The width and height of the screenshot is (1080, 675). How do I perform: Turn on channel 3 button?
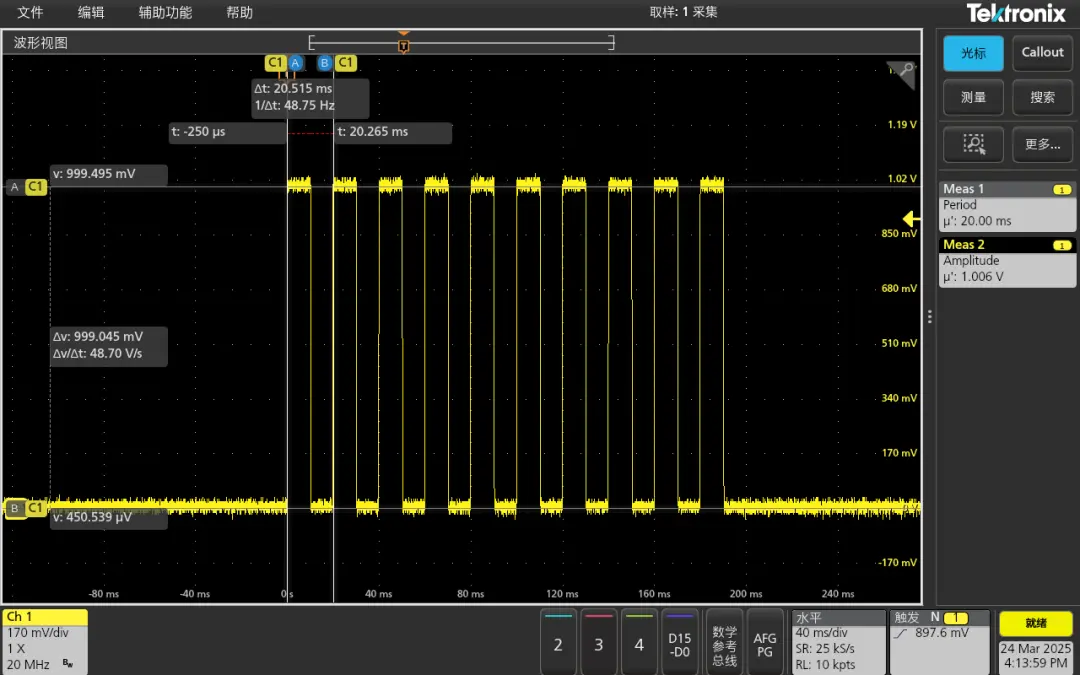(x=599, y=643)
